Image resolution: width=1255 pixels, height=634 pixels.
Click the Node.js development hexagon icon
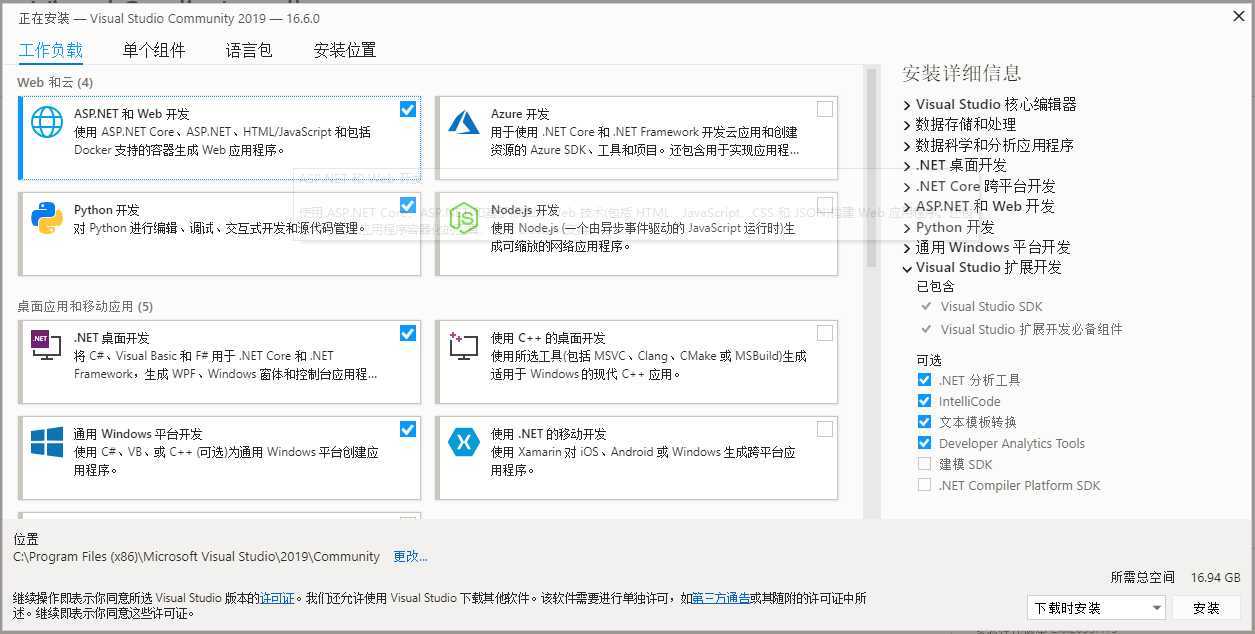point(464,218)
